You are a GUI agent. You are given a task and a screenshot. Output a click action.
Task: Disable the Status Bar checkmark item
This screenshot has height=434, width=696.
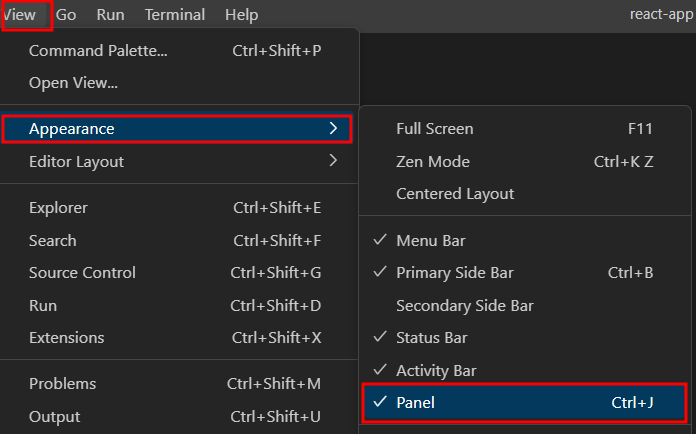525,338
